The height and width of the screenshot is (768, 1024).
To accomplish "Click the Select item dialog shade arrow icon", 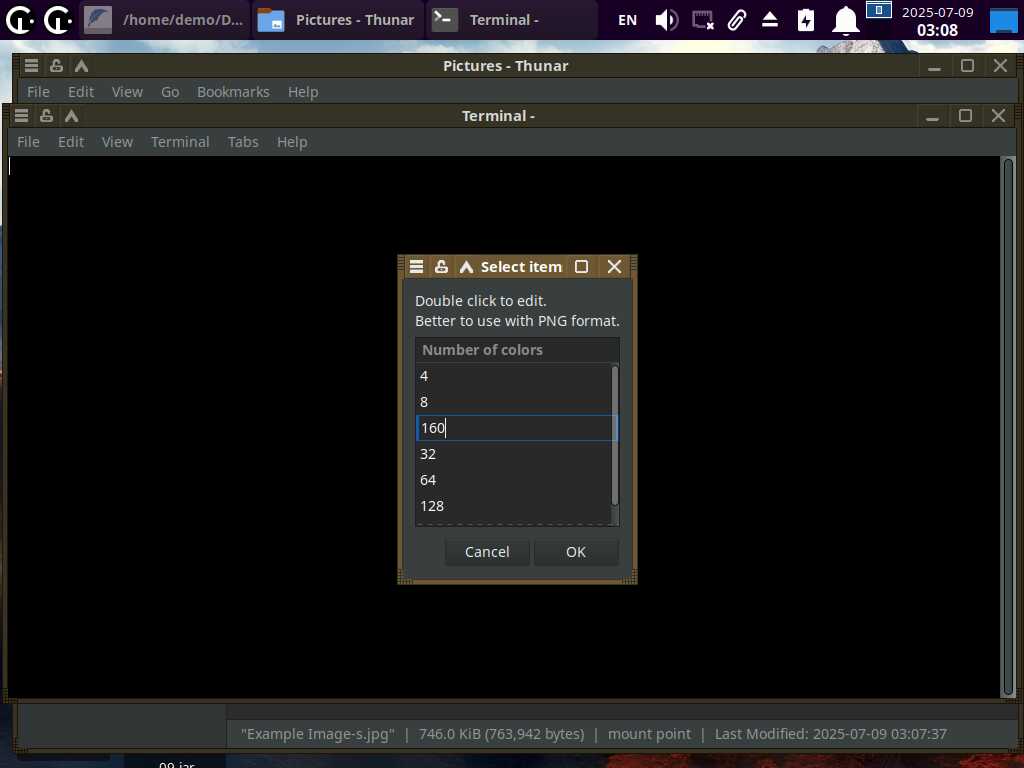I will (466, 266).
